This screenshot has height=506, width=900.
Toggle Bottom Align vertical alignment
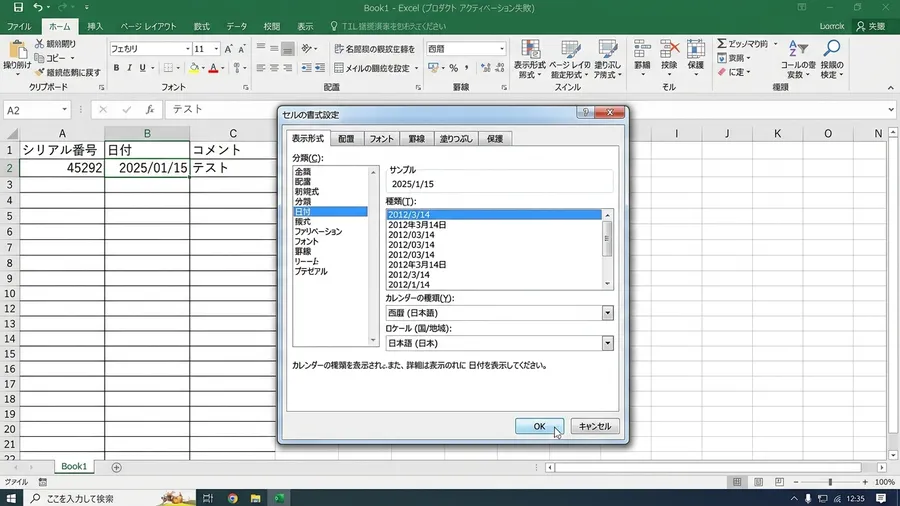288,49
